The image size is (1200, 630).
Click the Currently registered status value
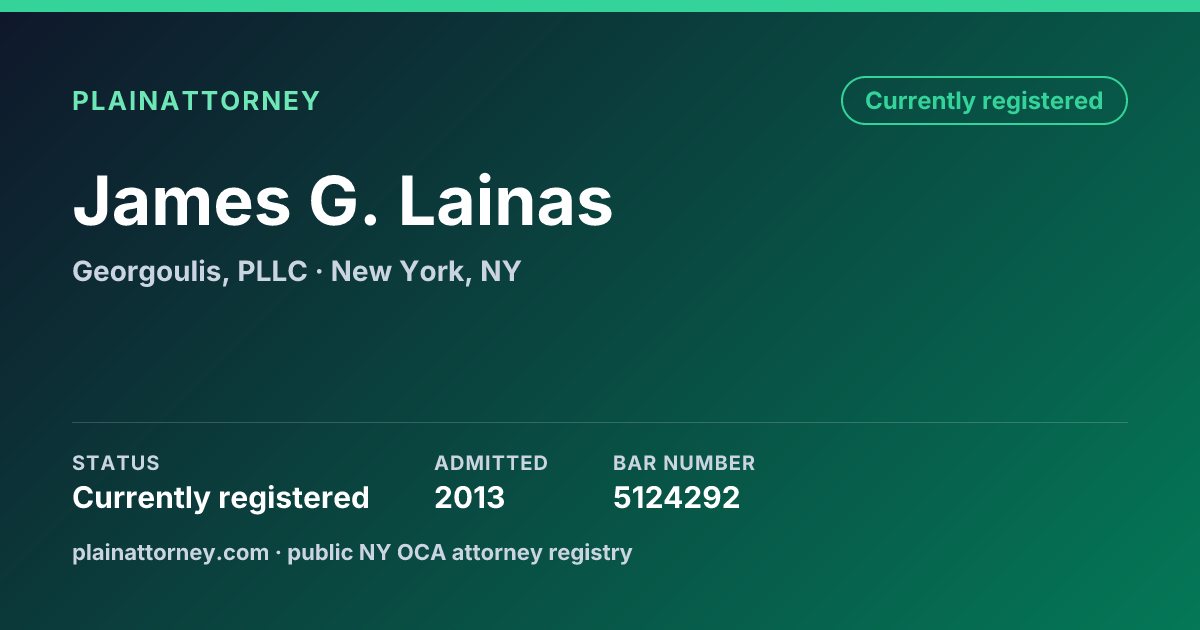tap(221, 498)
